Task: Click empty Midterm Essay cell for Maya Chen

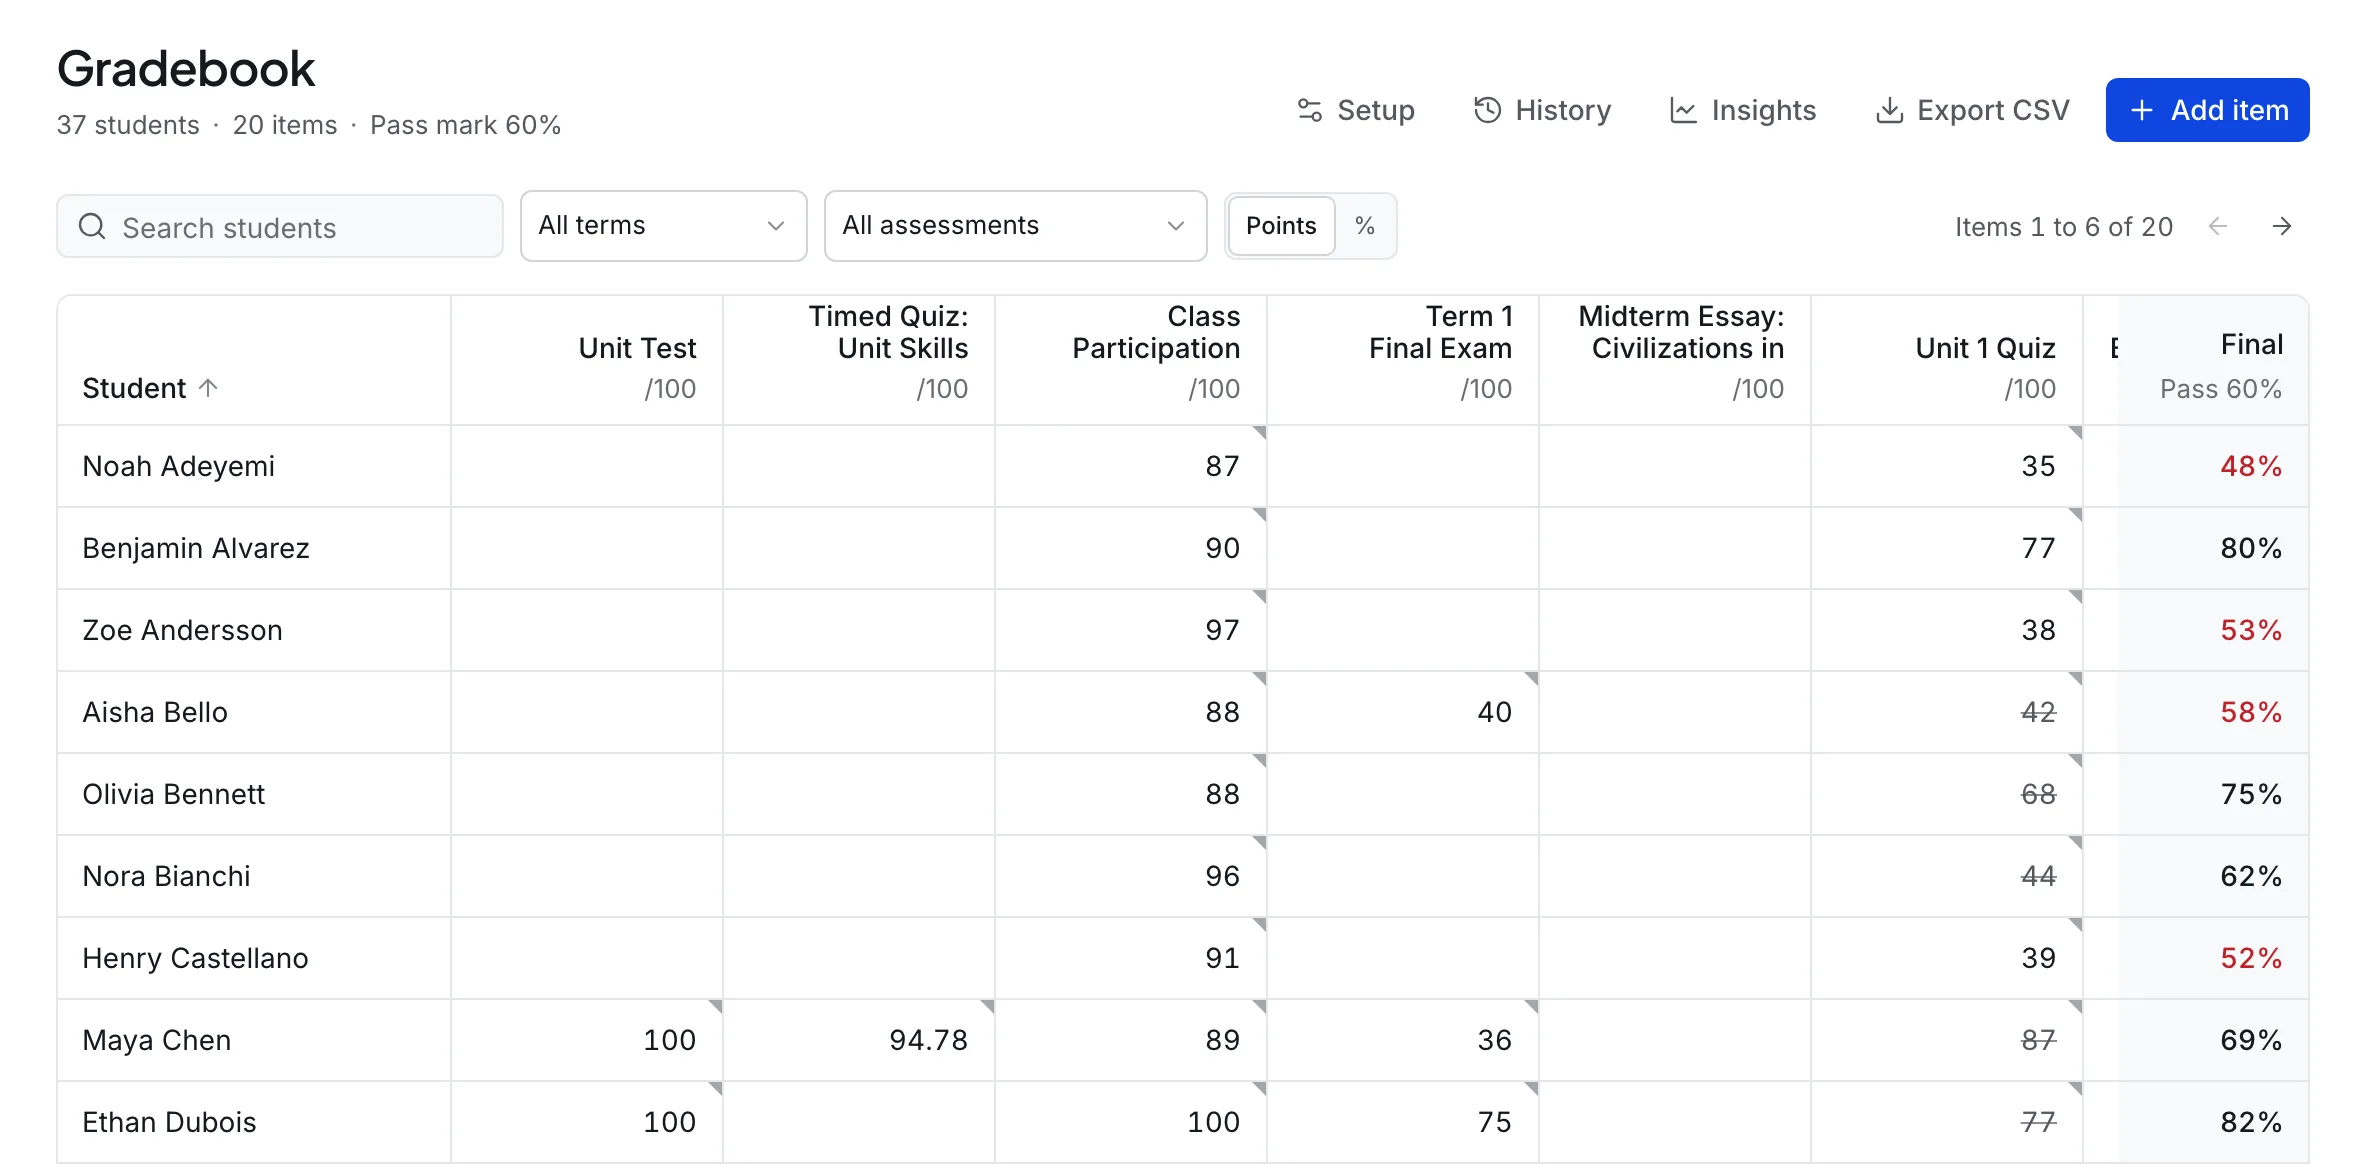Action: coord(1675,1040)
